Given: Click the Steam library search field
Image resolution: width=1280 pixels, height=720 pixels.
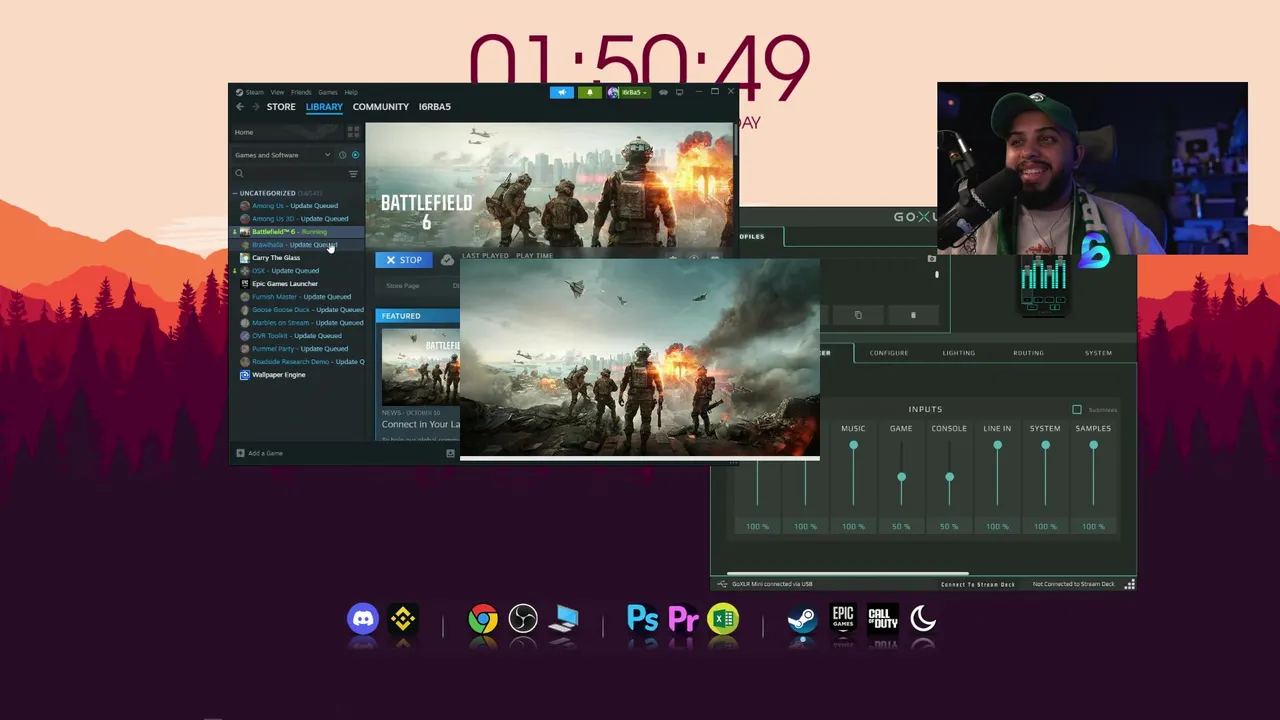Looking at the screenshot, I should point(290,174).
